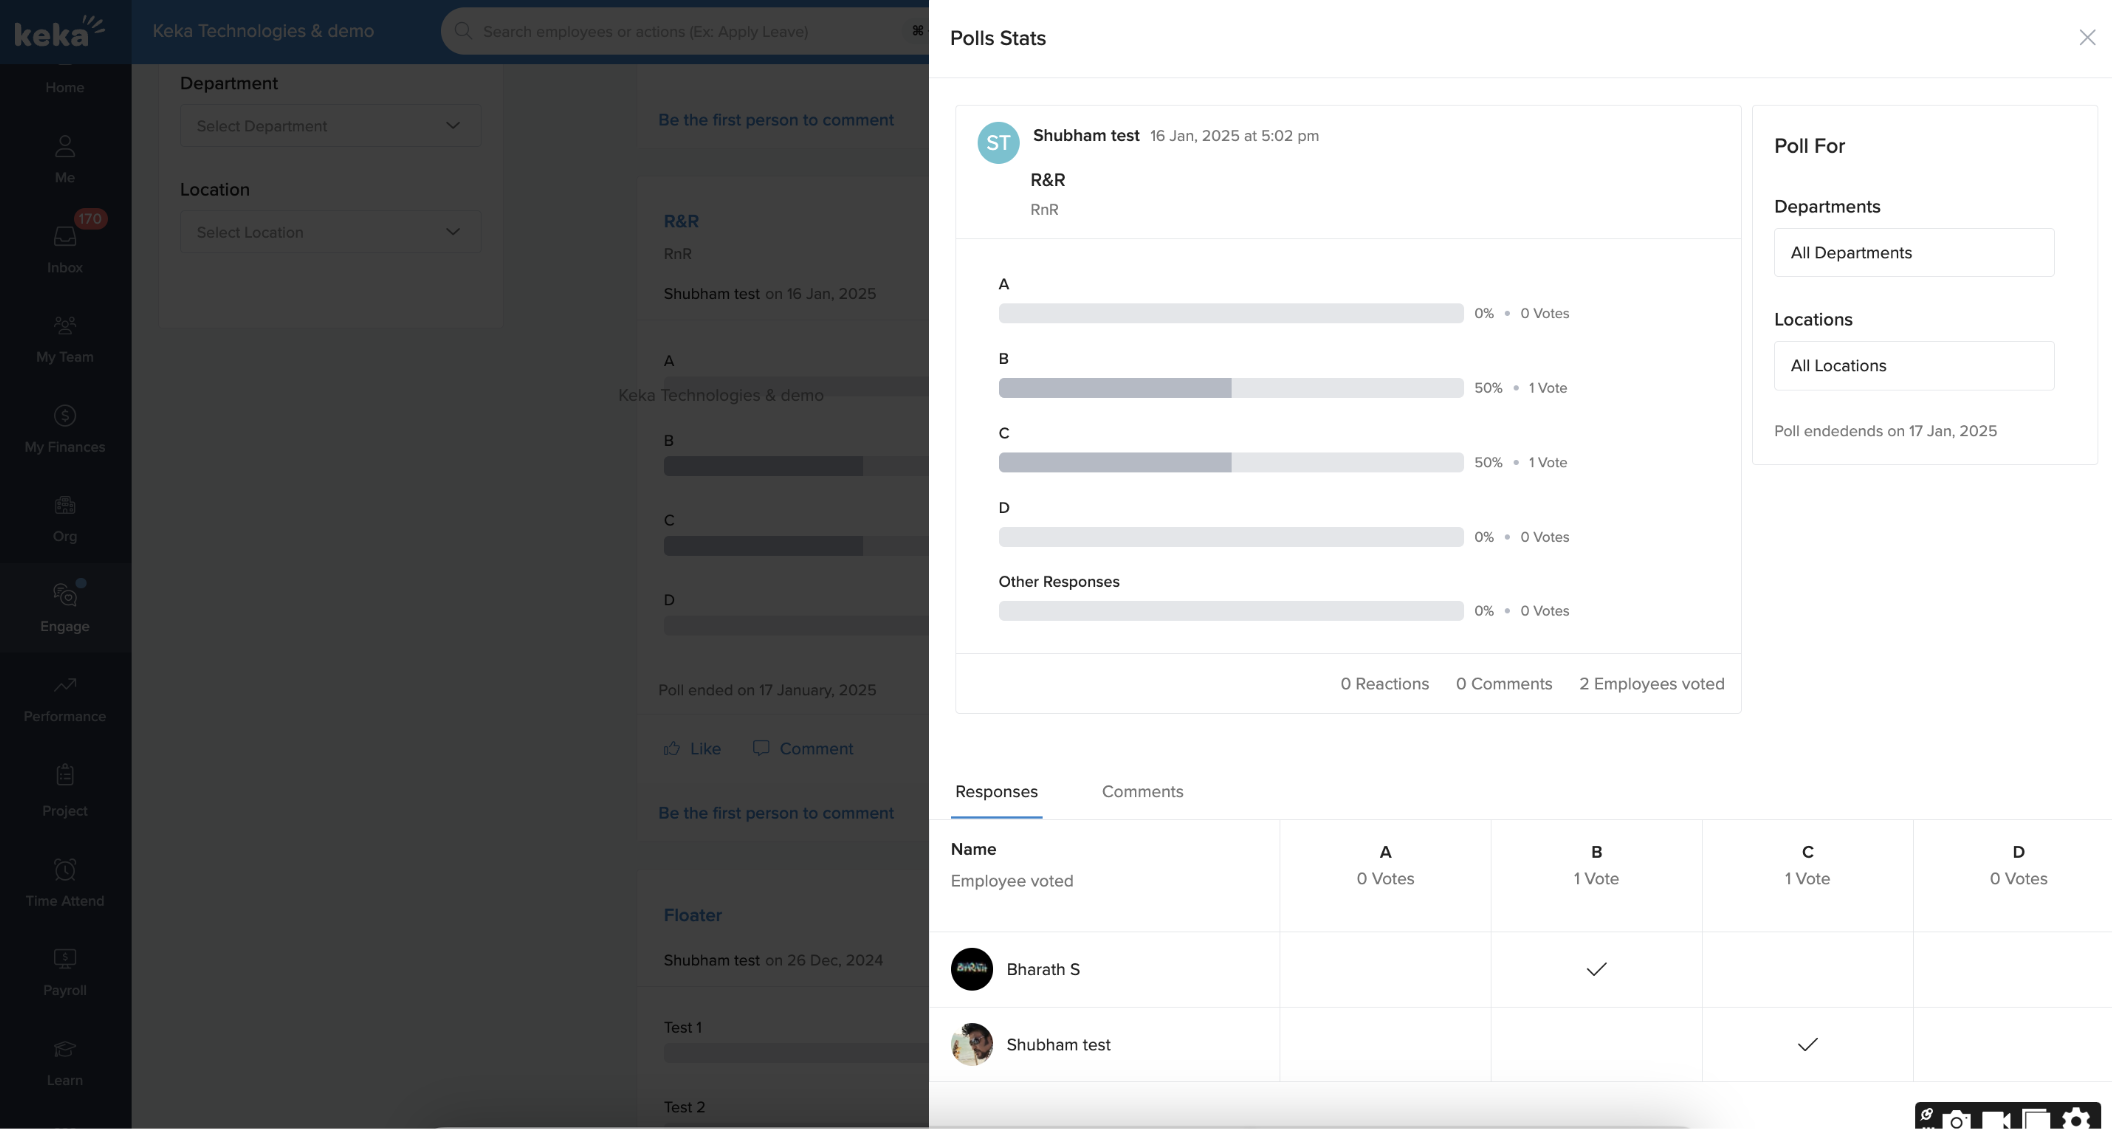Open the Floater poll title link
The width and height of the screenshot is (2112, 1131).
tap(692, 915)
